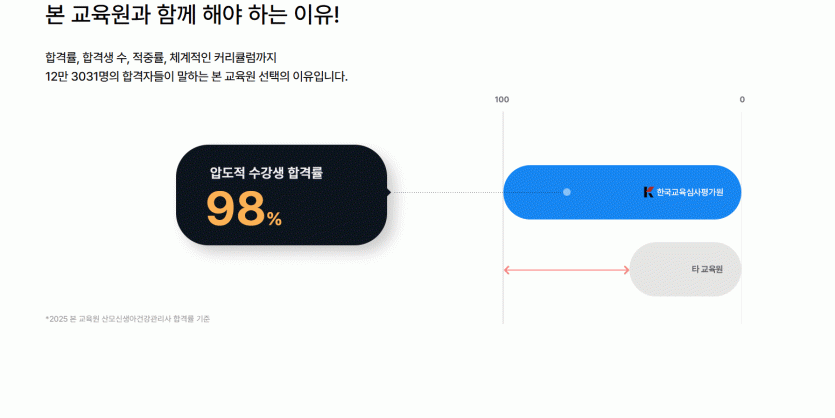Click the small pointer triangle on the dark badge

coord(388,192)
